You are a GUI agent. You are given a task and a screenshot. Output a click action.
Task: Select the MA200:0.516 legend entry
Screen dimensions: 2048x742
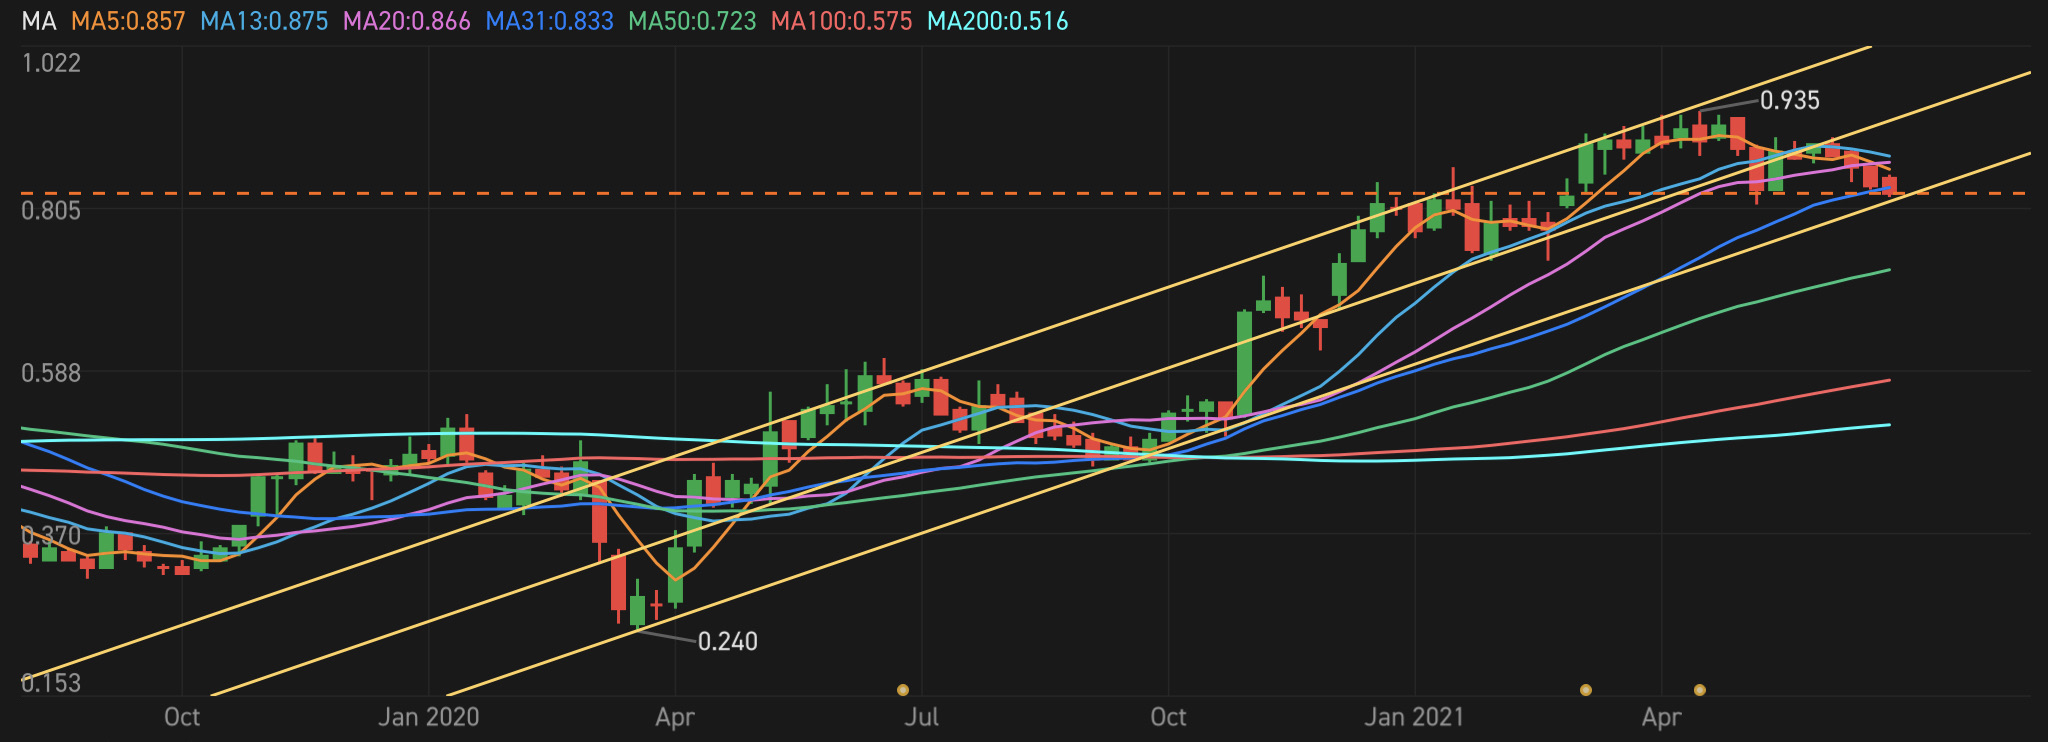(x=998, y=21)
